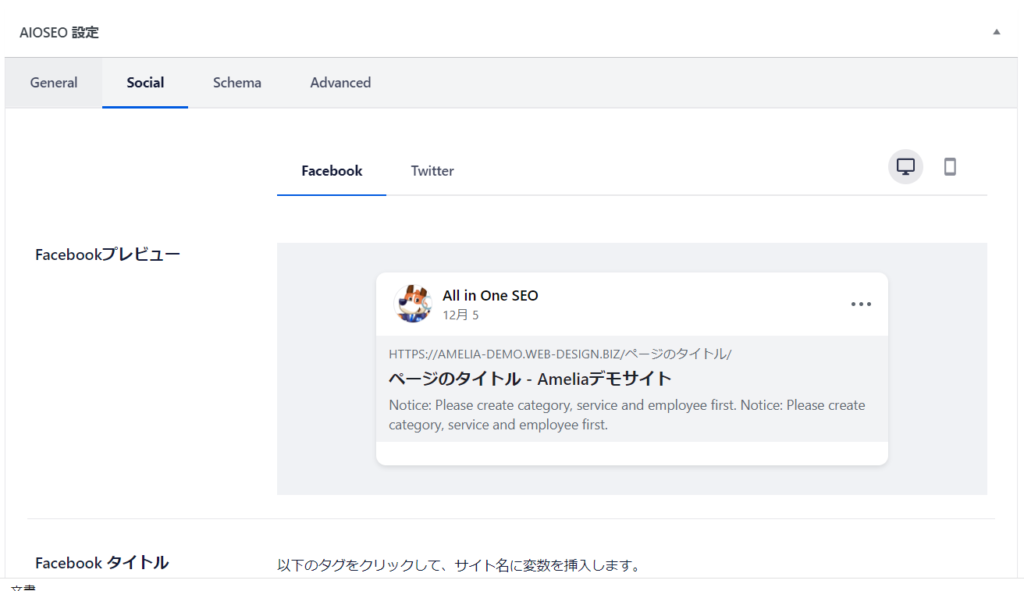Viewport: 1024px width, 591px height.
Task: Click the All in One SEO page name
Action: (x=490, y=295)
